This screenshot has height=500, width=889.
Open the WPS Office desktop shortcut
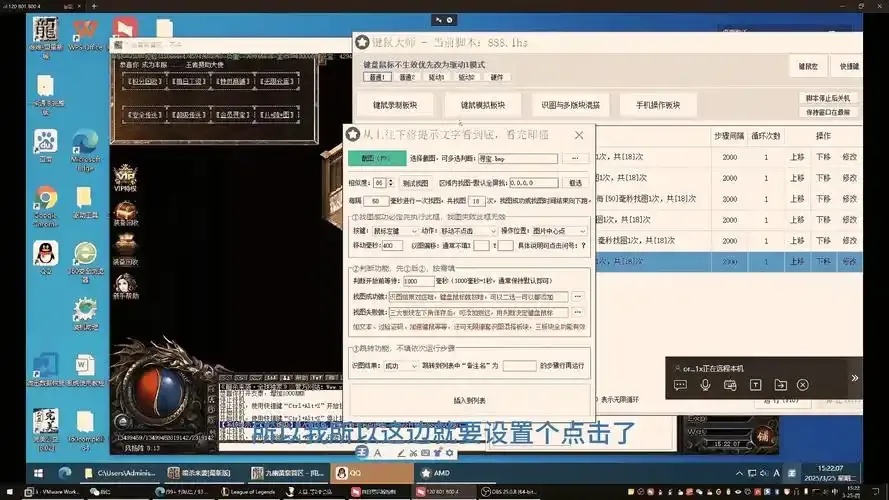85,34
